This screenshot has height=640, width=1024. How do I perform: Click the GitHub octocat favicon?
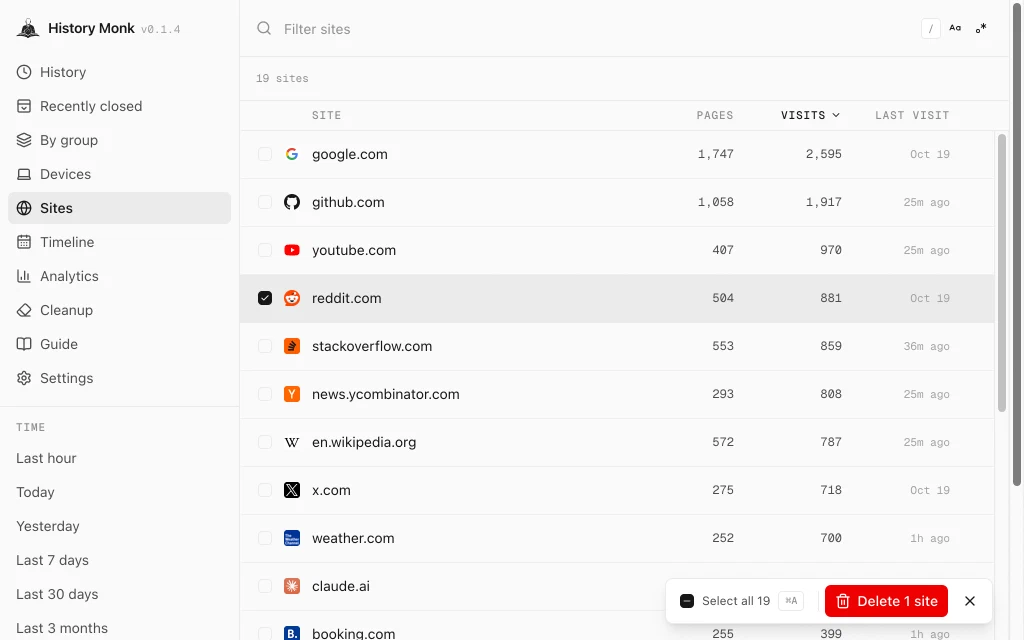(x=292, y=202)
